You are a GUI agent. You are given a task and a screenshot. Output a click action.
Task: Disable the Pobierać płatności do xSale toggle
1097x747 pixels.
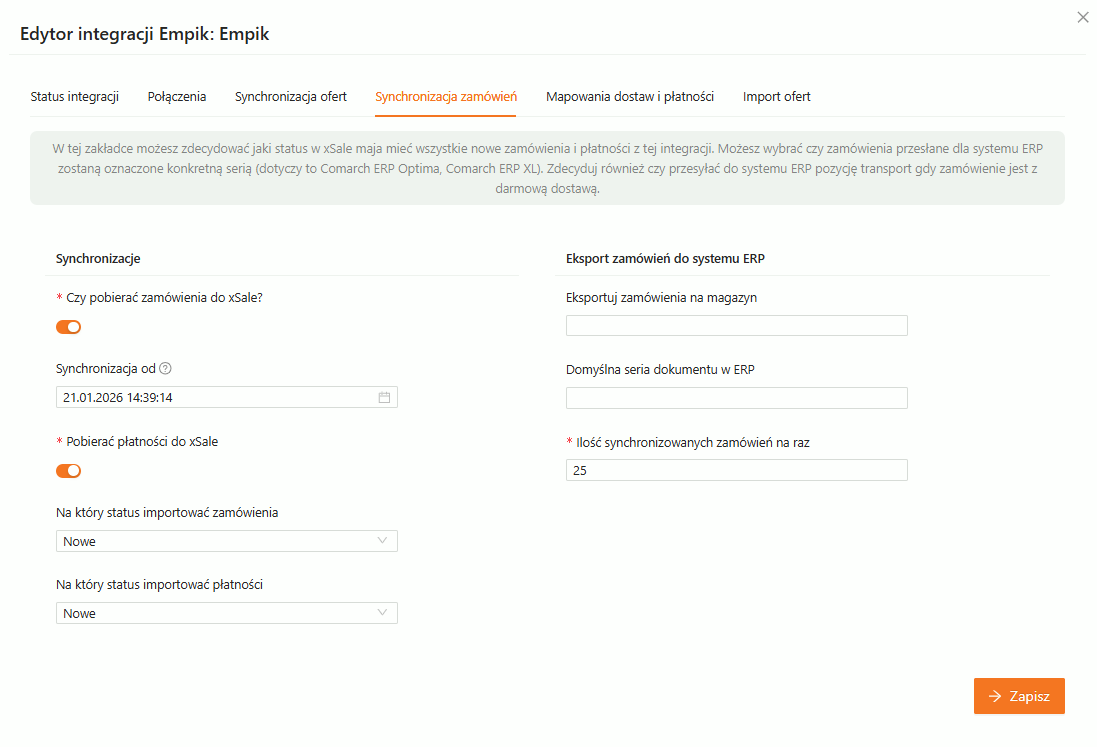(x=68, y=471)
